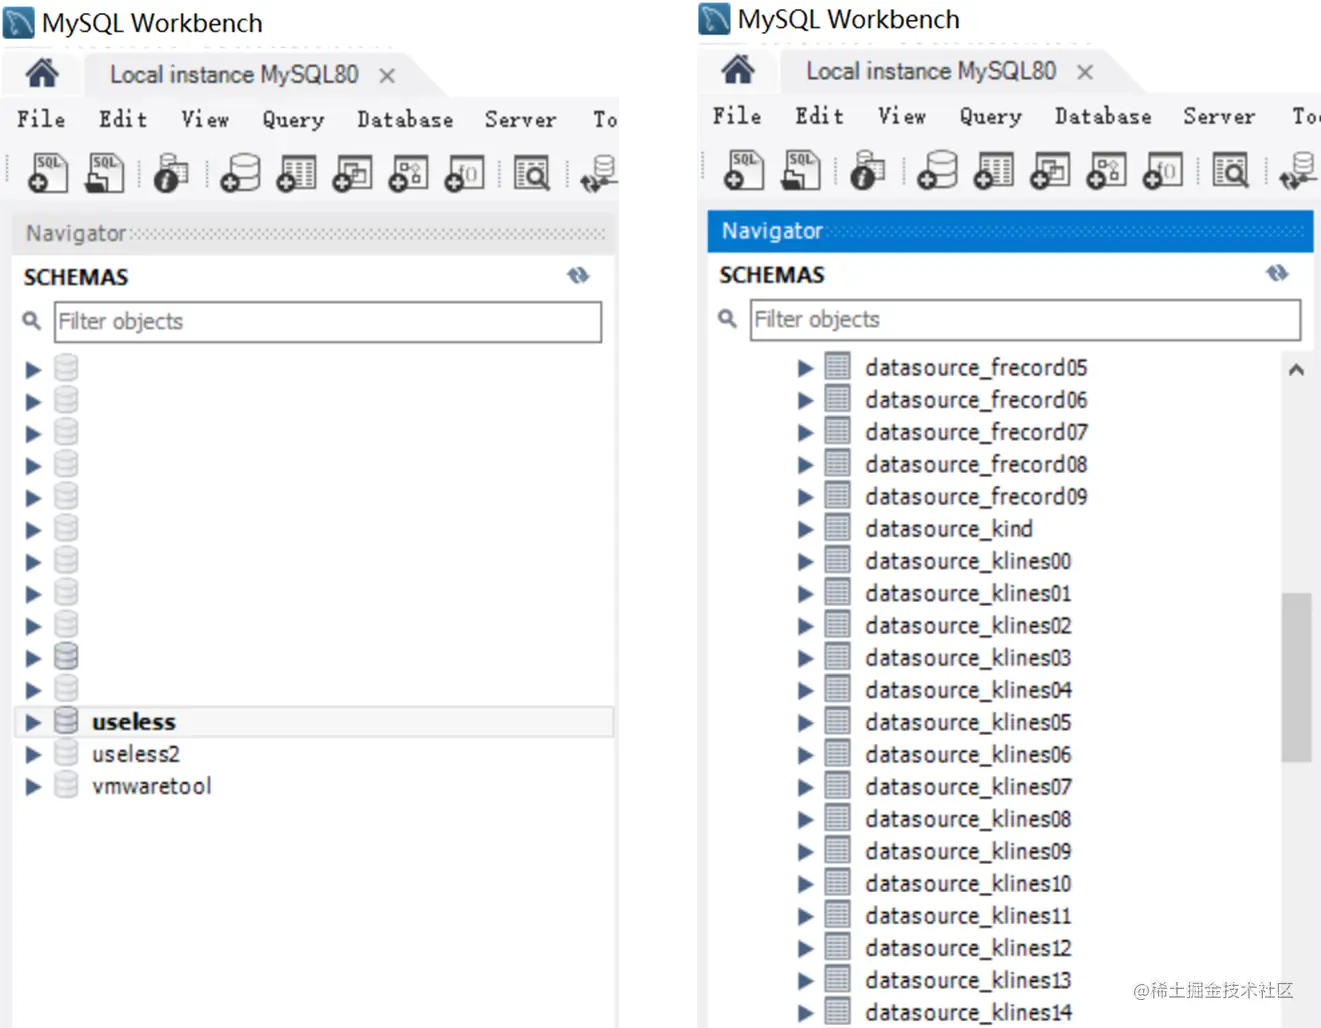This screenshot has width=1321, height=1028.
Task: Expand the useless schema
Action: tap(33, 722)
